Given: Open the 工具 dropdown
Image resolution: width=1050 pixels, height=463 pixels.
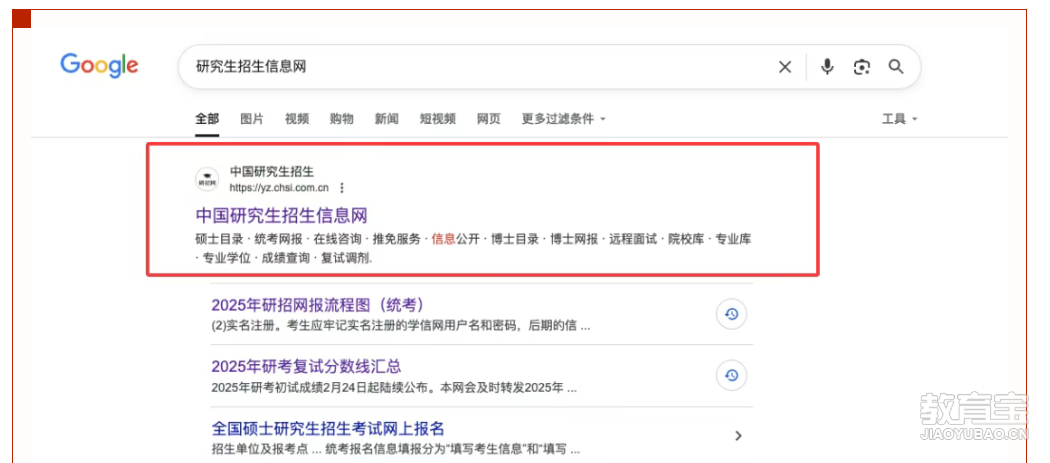Looking at the screenshot, I should (x=899, y=119).
